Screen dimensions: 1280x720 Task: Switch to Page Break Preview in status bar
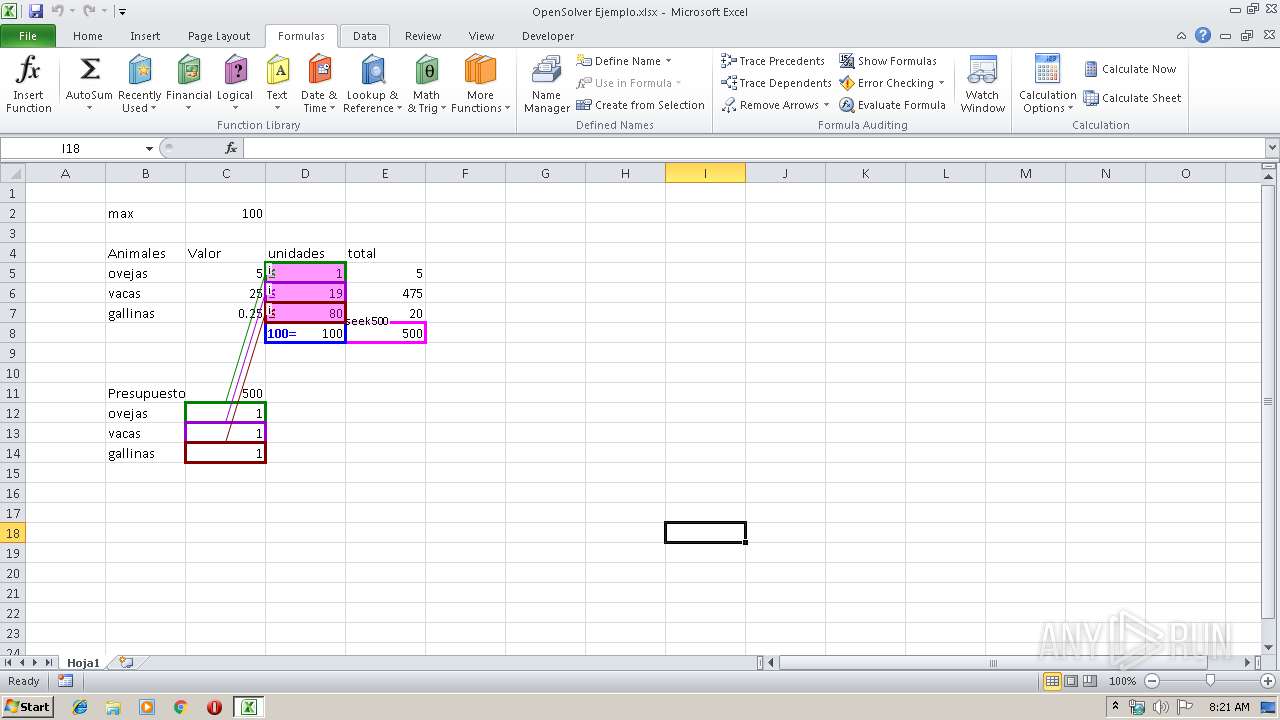[x=1090, y=681]
